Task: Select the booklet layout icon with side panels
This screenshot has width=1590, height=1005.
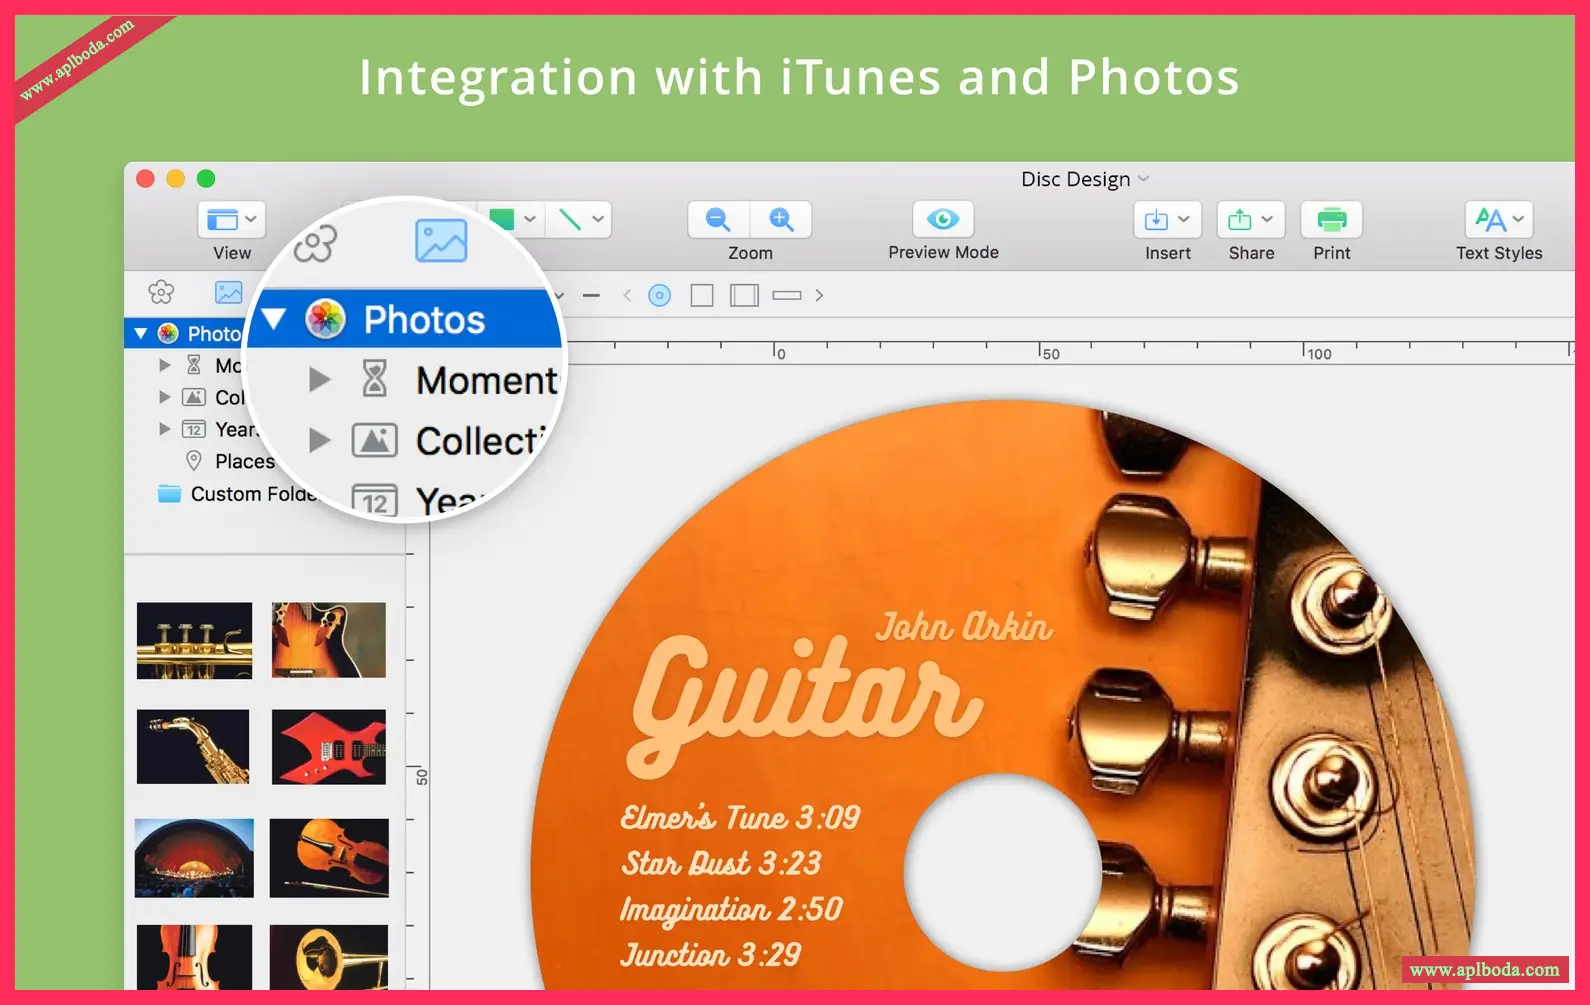Action: click(x=744, y=295)
